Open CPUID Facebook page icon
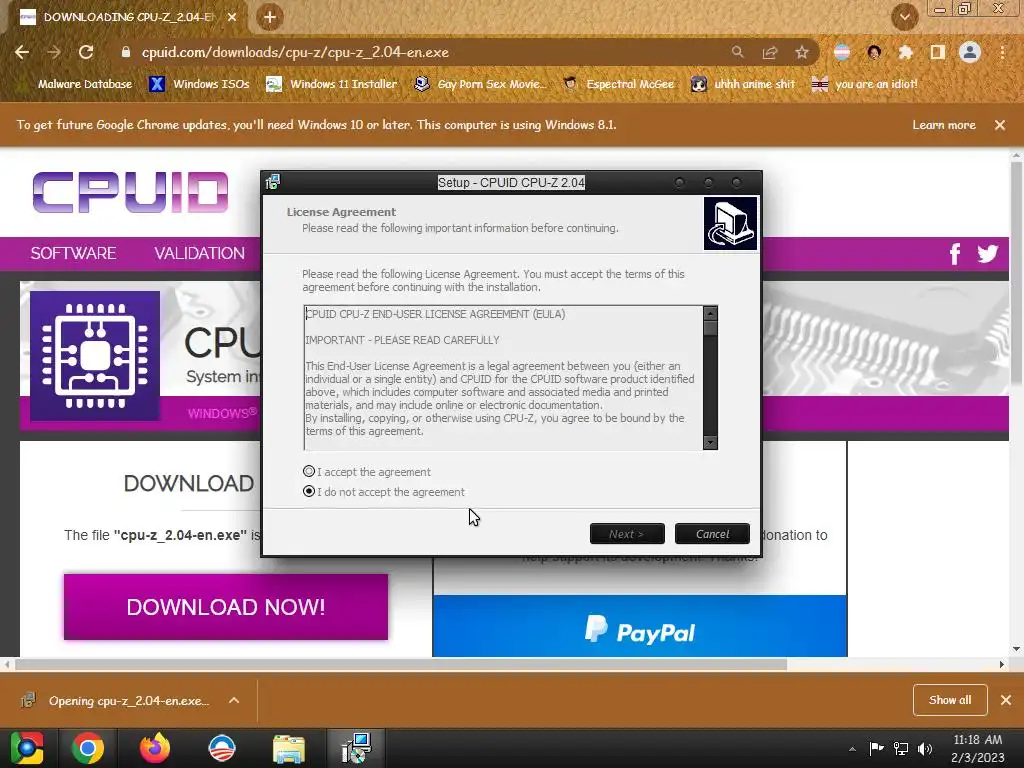Image resolution: width=1024 pixels, height=768 pixels. click(x=955, y=253)
